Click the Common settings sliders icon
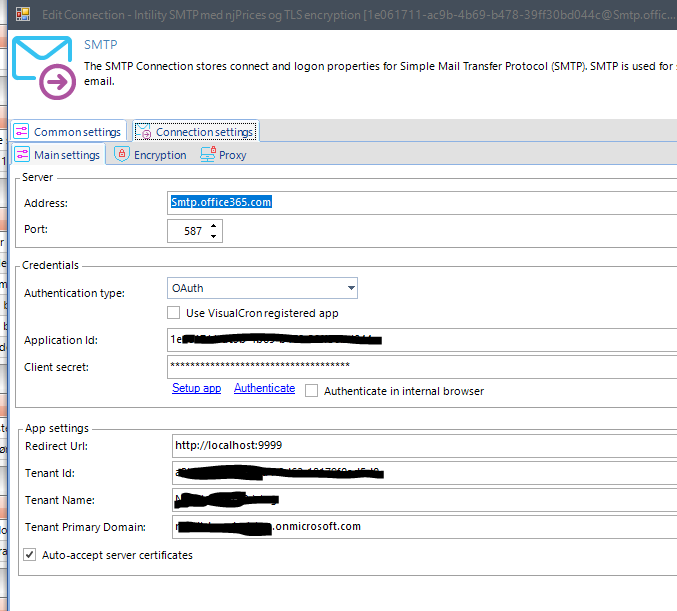The image size is (677, 611). pos(22,132)
